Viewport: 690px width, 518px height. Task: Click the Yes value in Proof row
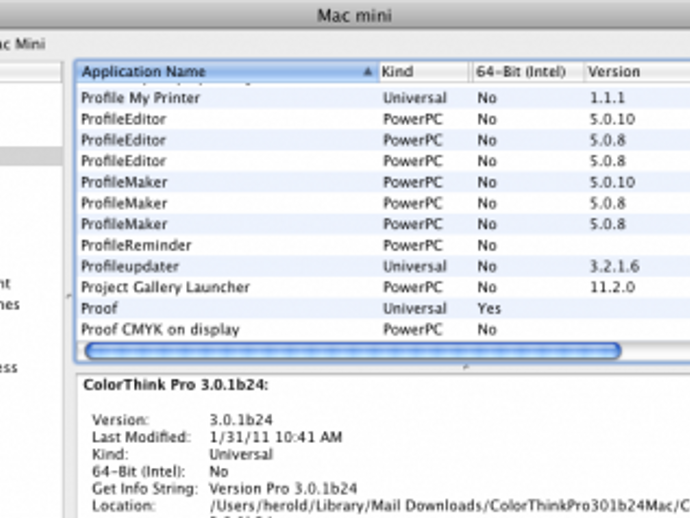(x=489, y=309)
